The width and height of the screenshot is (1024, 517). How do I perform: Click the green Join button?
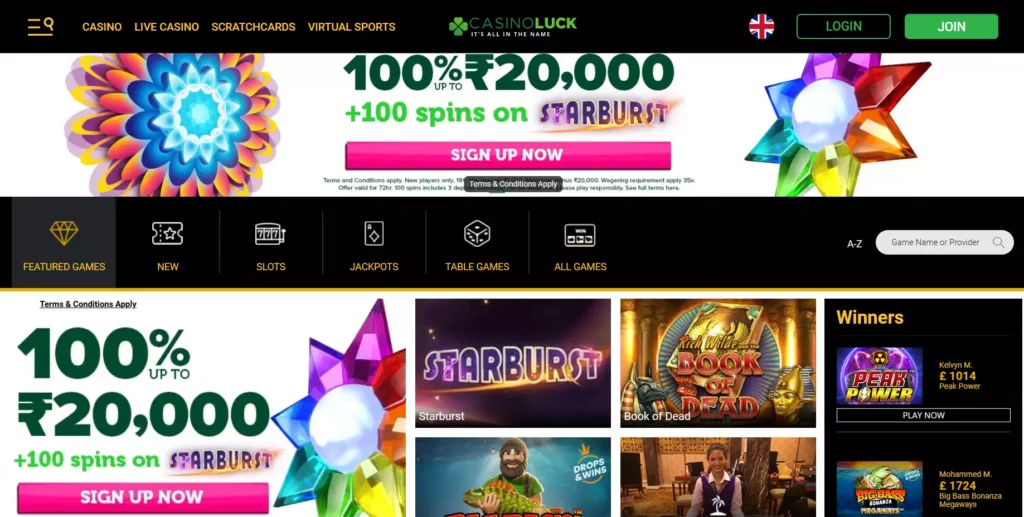[x=951, y=27]
